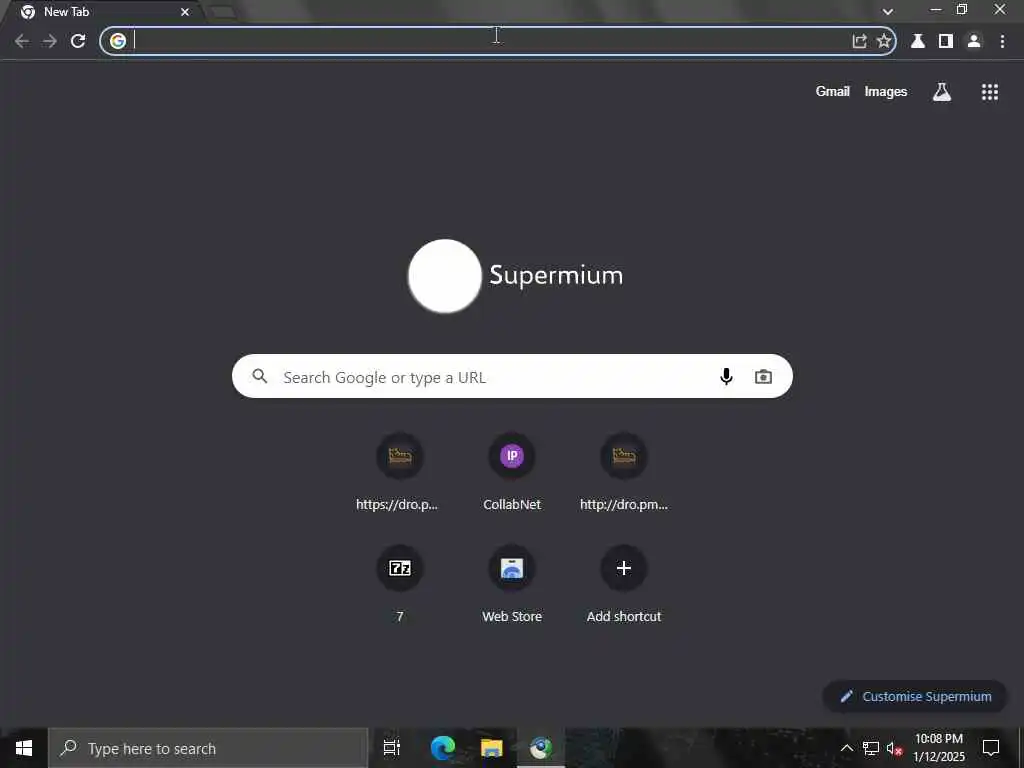Open the clock showing 10:08 PM
Image resolution: width=1024 pixels, height=768 pixels.
938,748
